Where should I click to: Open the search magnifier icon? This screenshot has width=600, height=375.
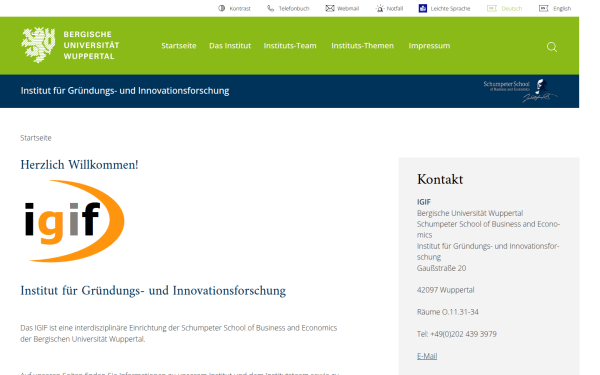coord(552,47)
